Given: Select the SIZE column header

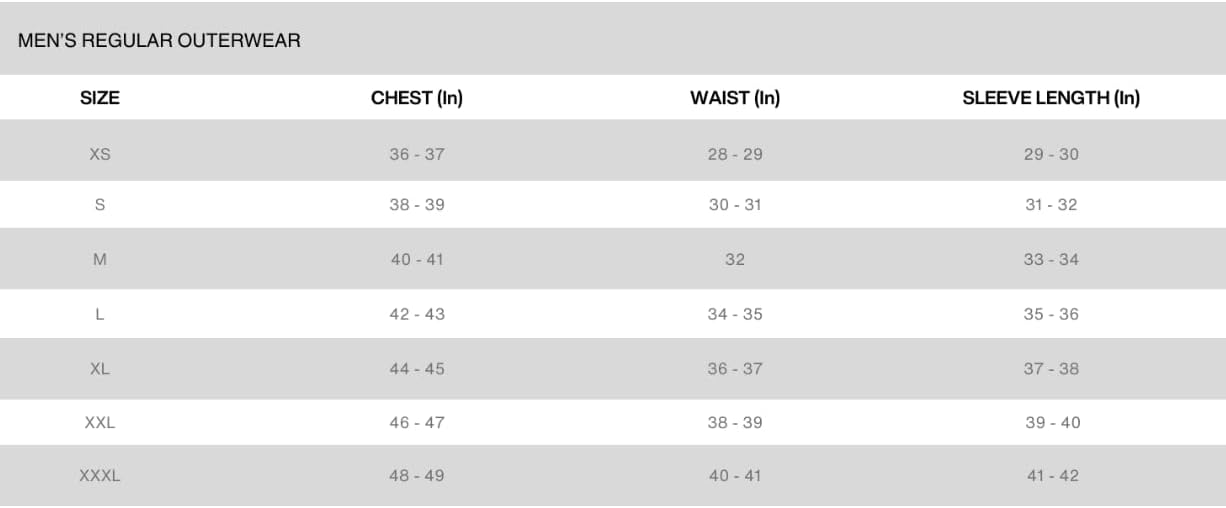Looking at the screenshot, I should pyautogui.click(x=100, y=98).
